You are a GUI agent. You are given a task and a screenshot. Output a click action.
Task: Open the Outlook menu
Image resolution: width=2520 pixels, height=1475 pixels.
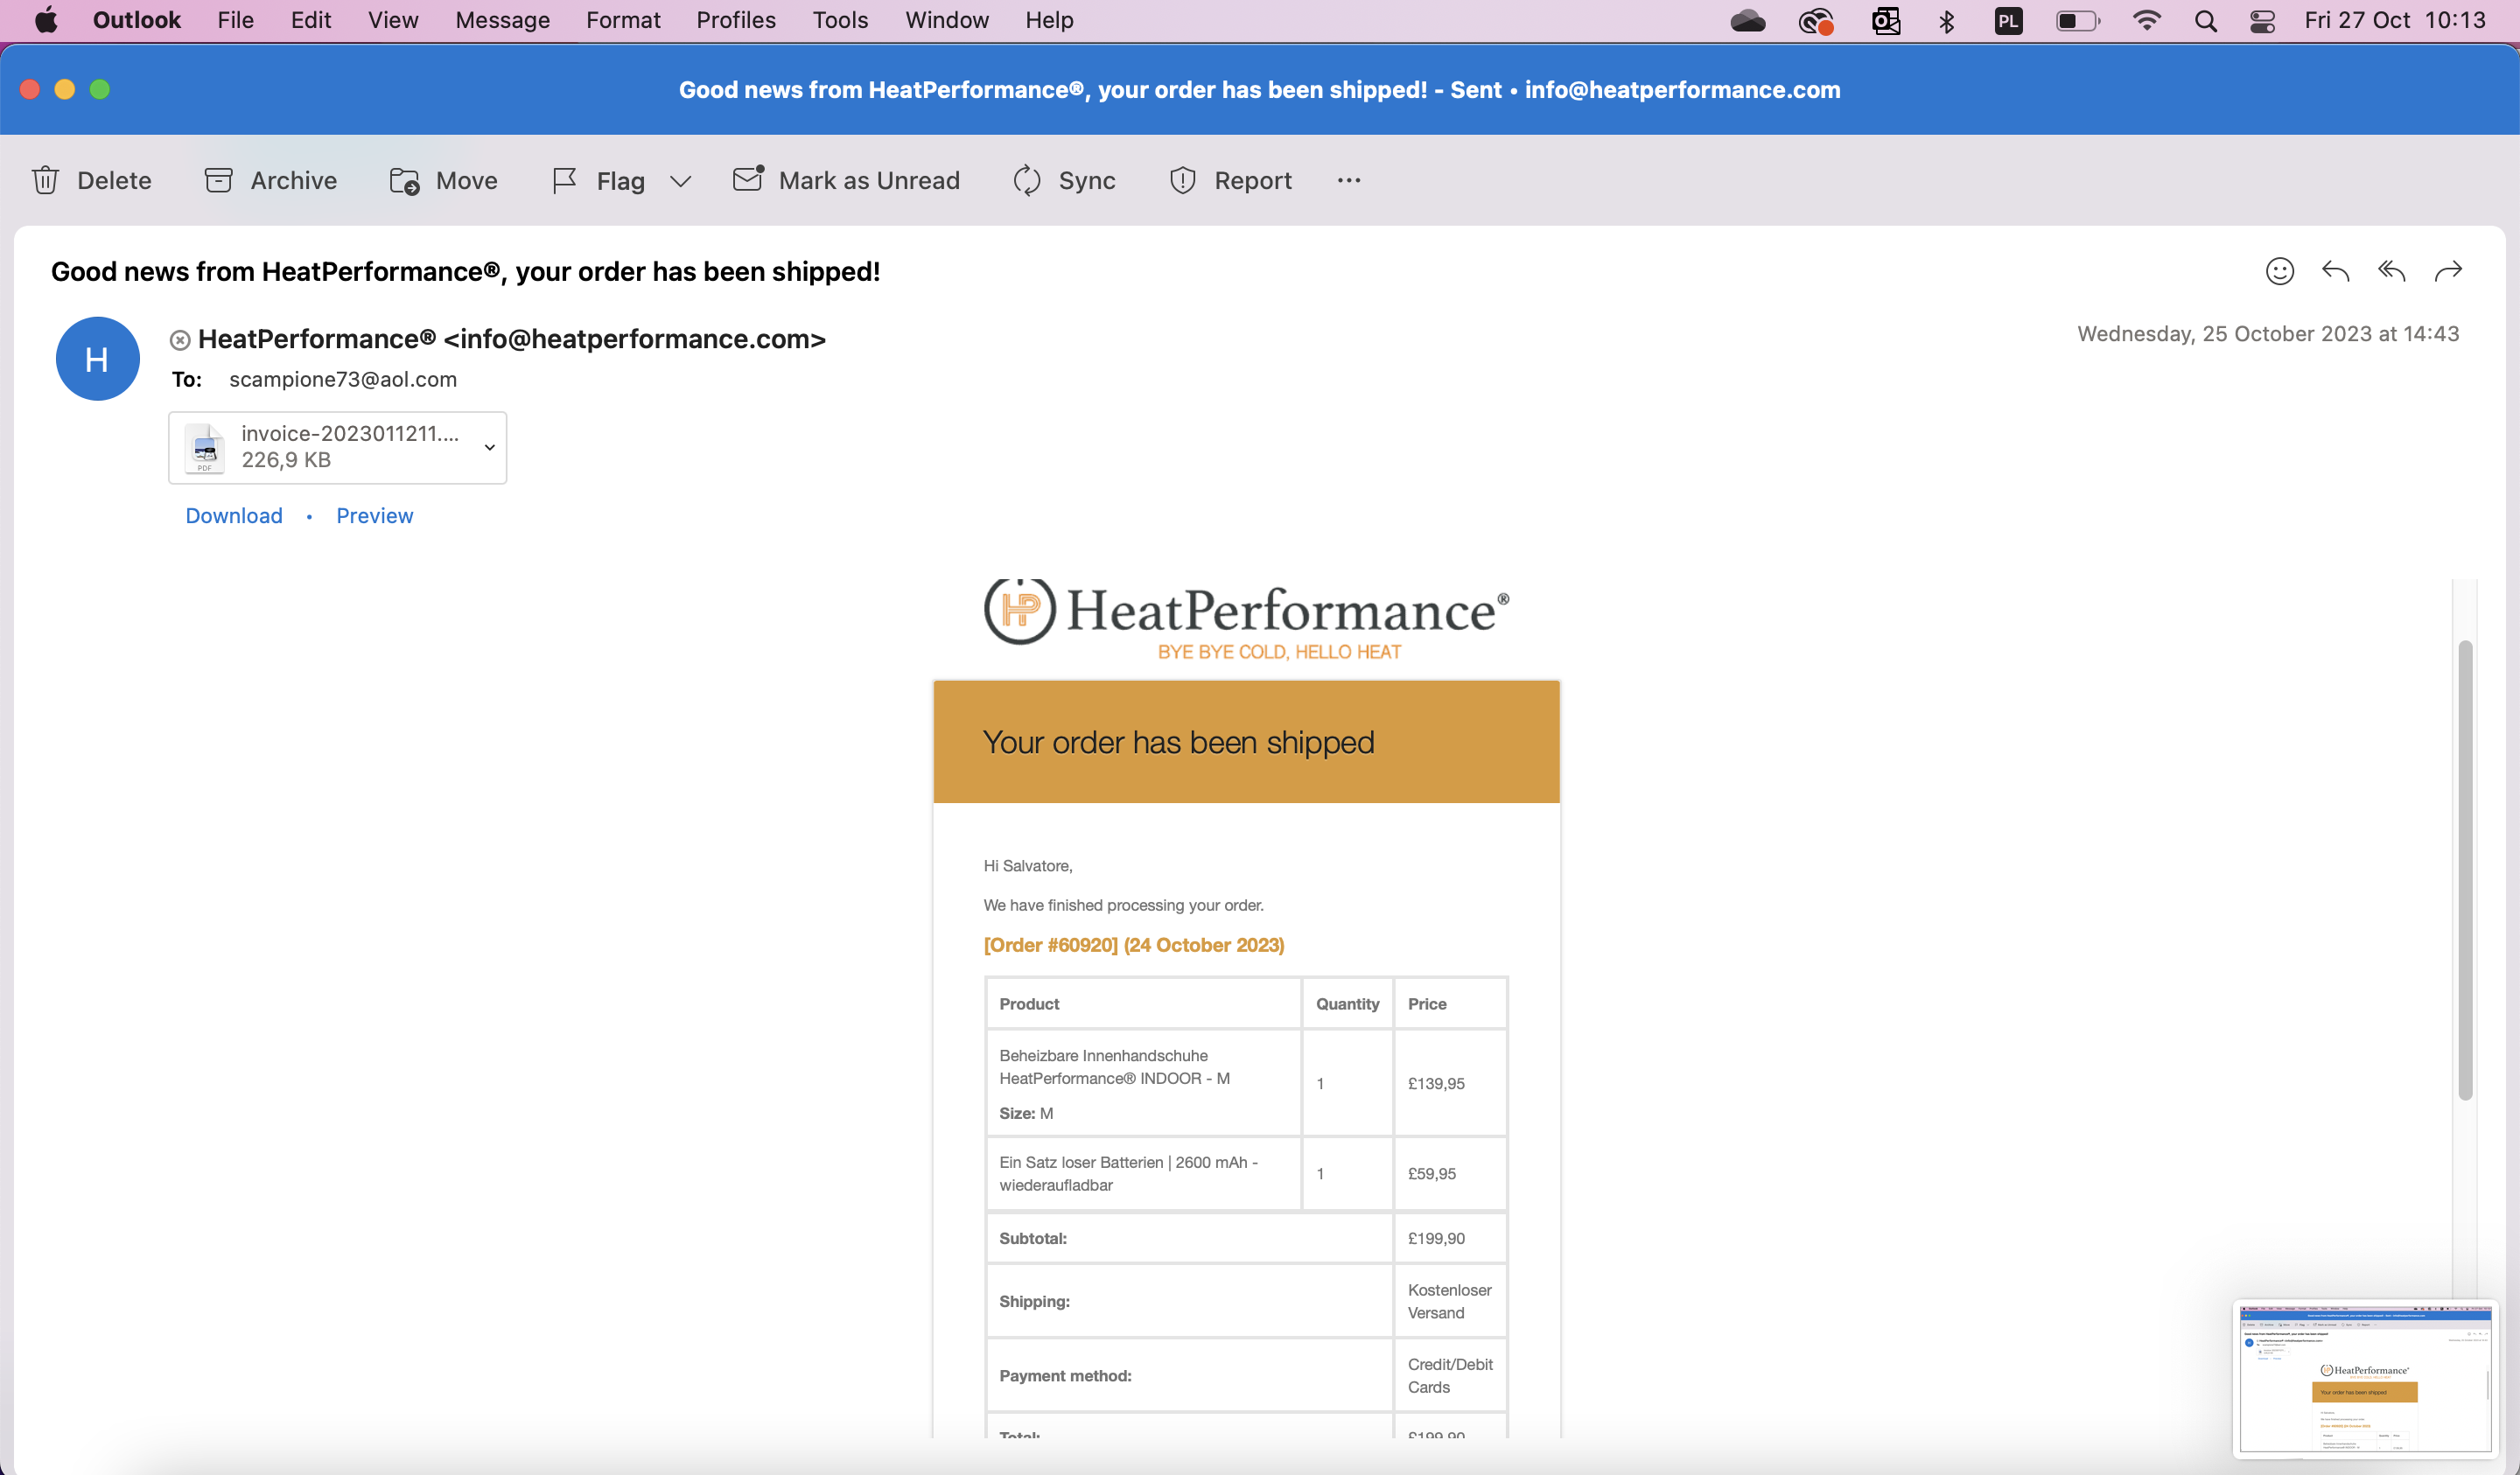[x=136, y=20]
